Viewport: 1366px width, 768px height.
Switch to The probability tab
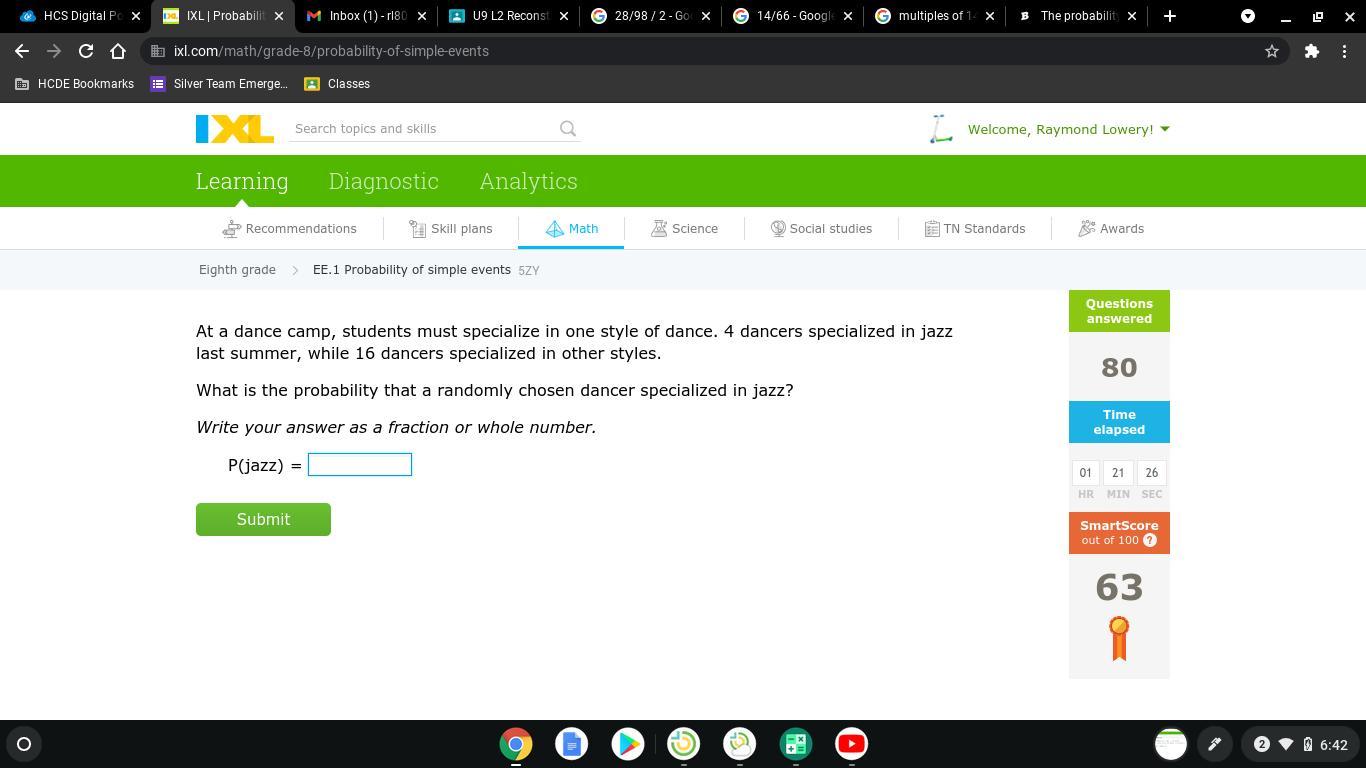[x=1077, y=16]
